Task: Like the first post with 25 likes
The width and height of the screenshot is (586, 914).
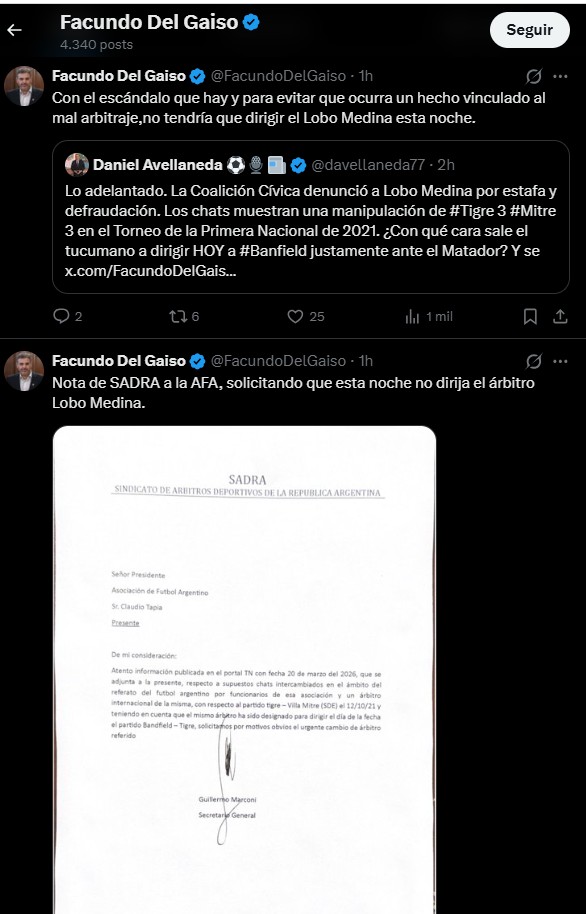Action: (x=306, y=317)
